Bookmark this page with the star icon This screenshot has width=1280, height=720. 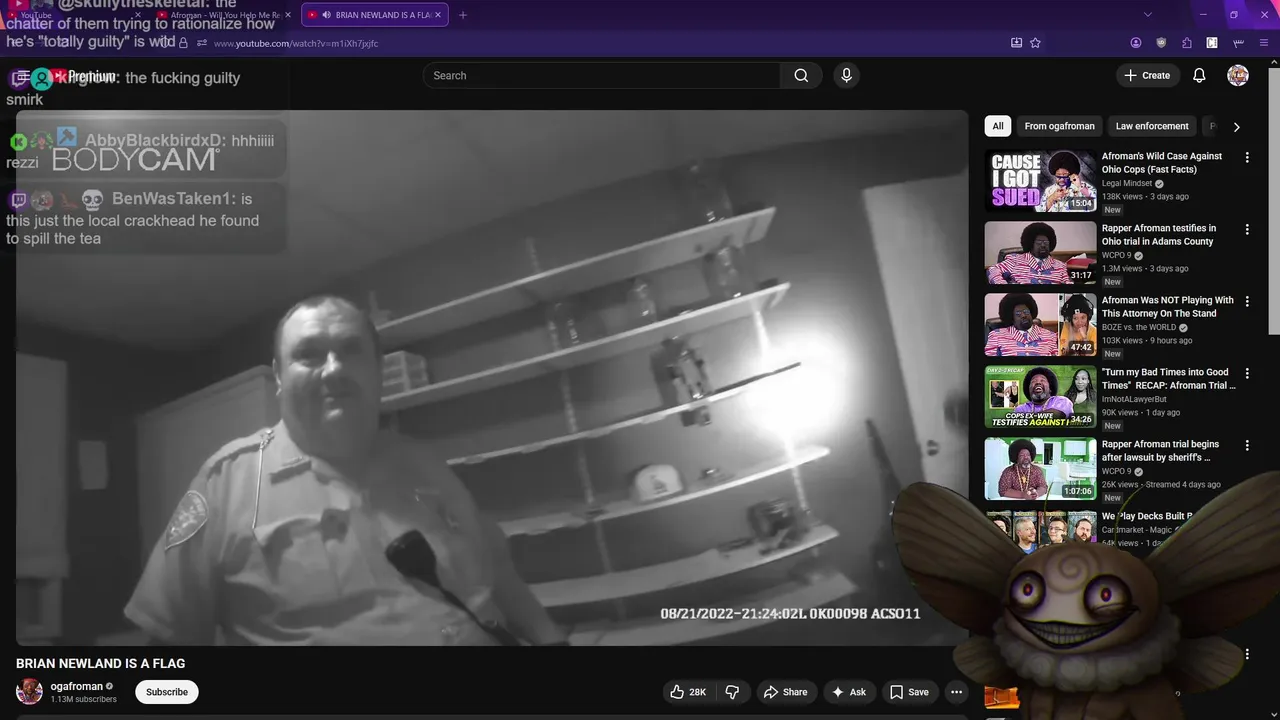click(x=1035, y=43)
